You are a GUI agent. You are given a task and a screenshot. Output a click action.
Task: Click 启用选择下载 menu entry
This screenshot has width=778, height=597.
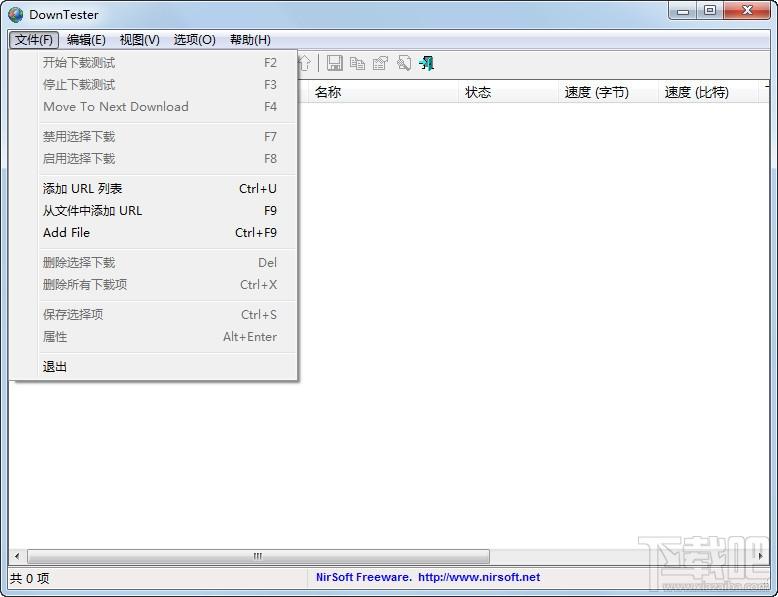[159, 158]
